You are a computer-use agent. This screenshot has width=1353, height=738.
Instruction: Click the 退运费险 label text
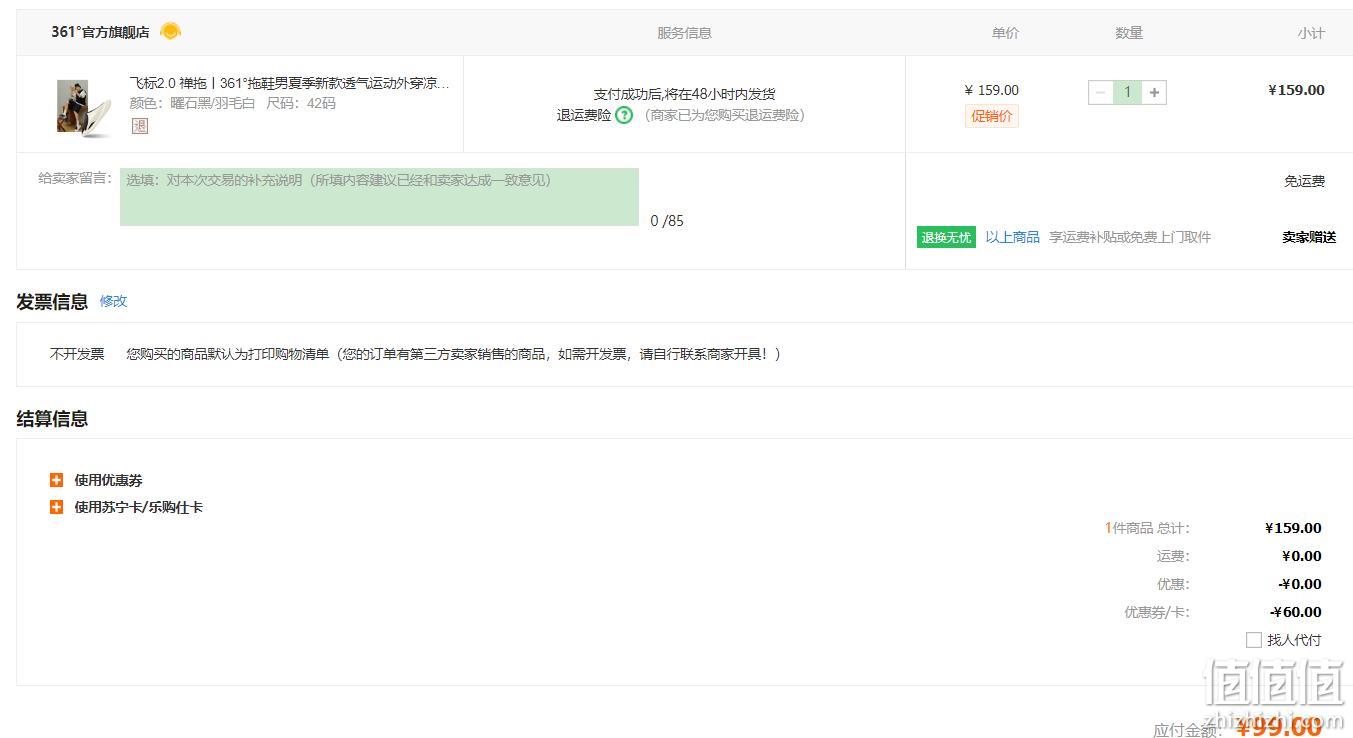(584, 115)
